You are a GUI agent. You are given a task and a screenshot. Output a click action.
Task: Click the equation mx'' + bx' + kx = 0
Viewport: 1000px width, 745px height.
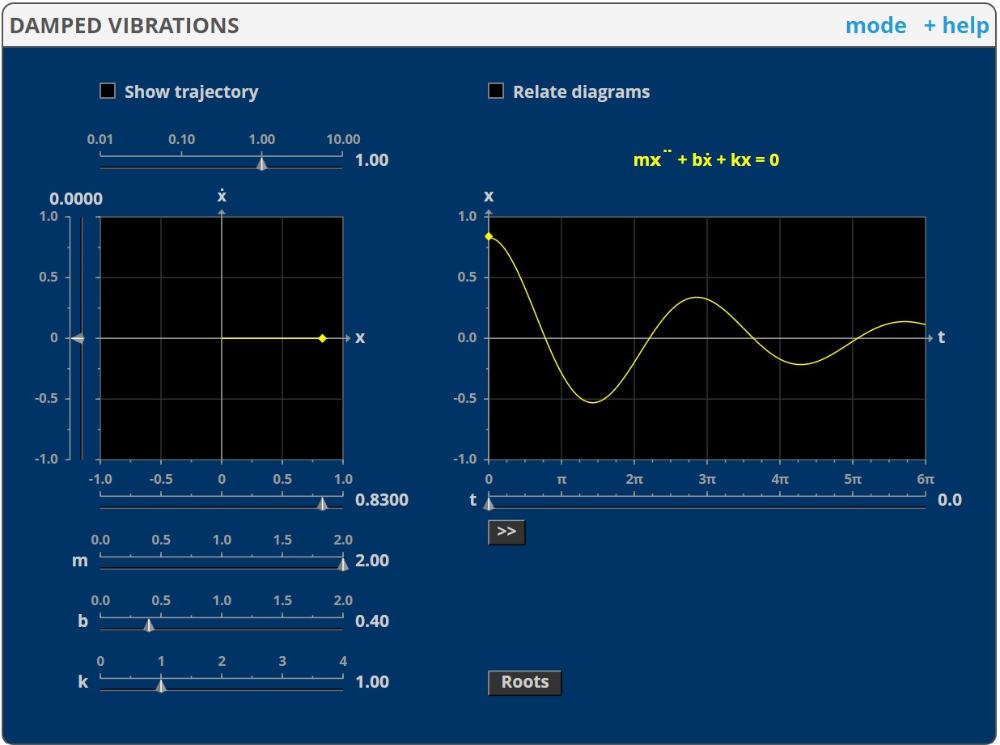click(x=705, y=159)
